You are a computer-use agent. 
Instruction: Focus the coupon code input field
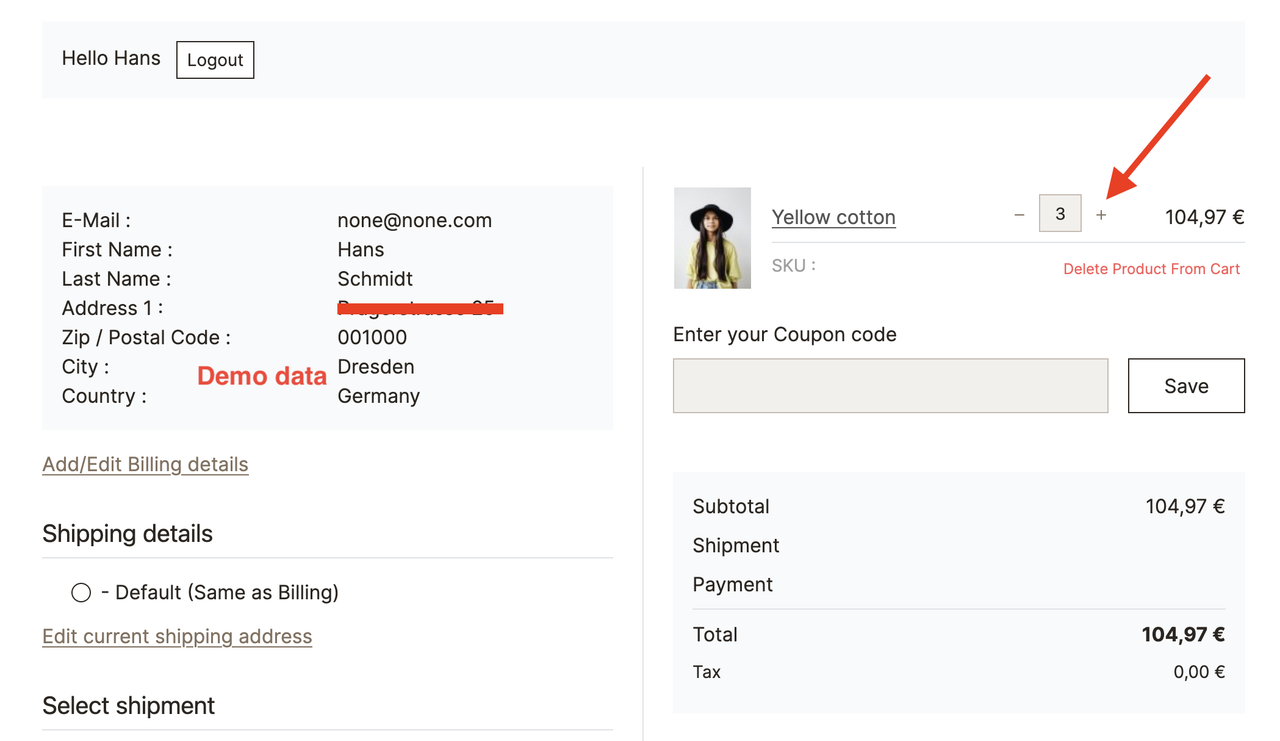[890, 386]
